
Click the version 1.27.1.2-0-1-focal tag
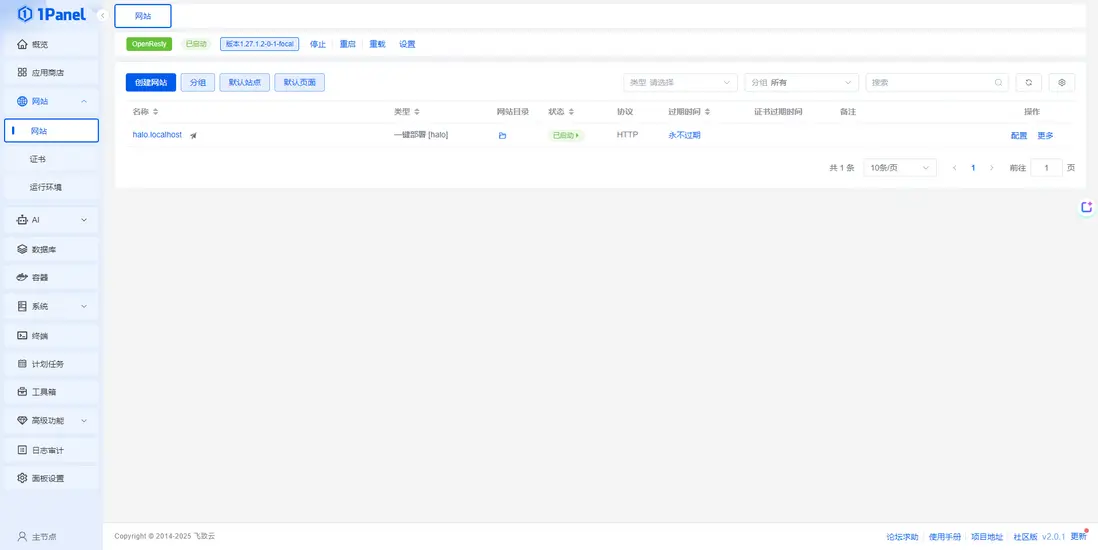[259, 44]
